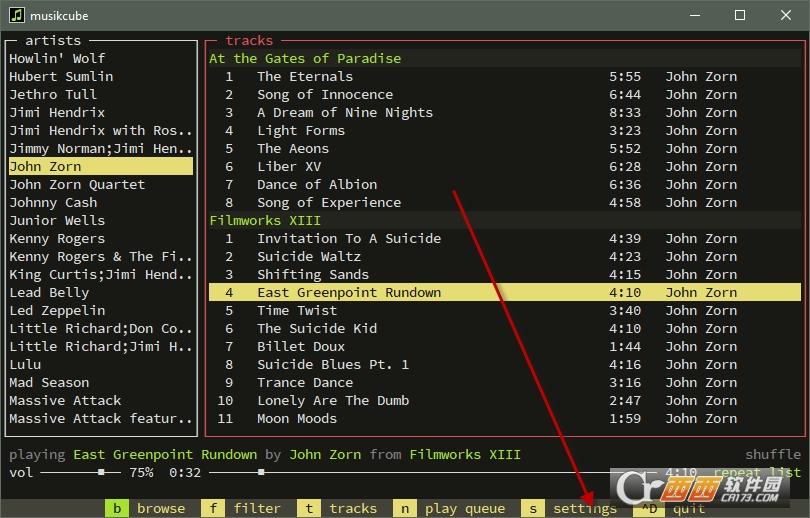Play track Suicide Waltz
Viewport: 810px width, 518px height.
tap(505, 257)
